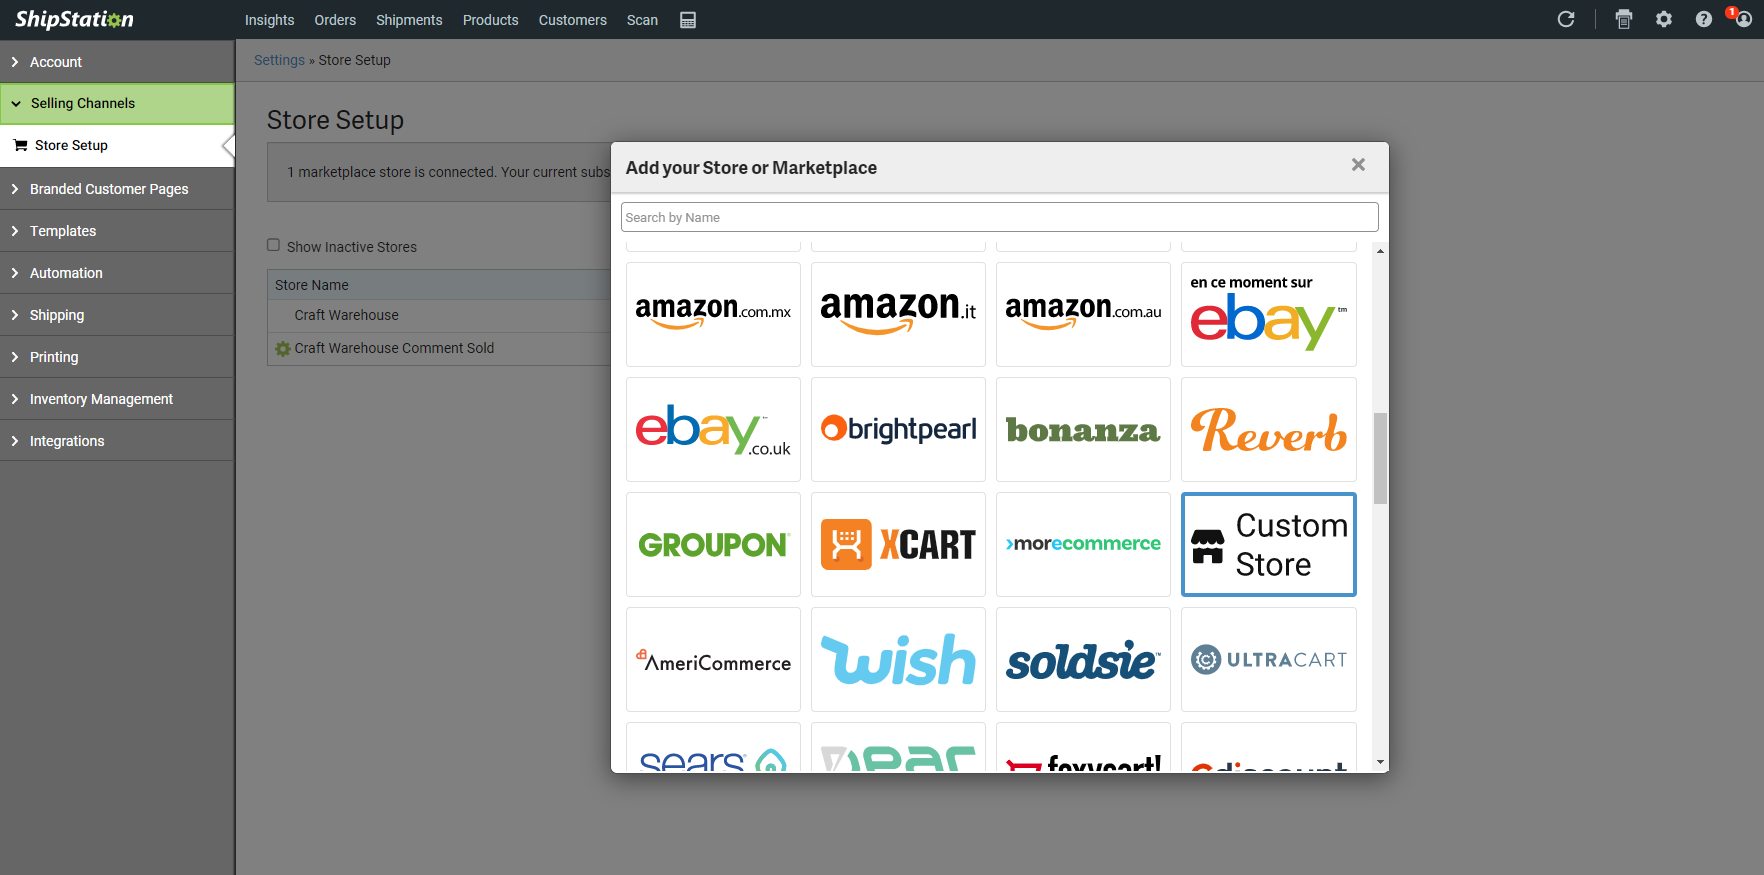Click the Search by Name field
The height and width of the screenshot is (875, 1764).
click(x=999, y=217)
